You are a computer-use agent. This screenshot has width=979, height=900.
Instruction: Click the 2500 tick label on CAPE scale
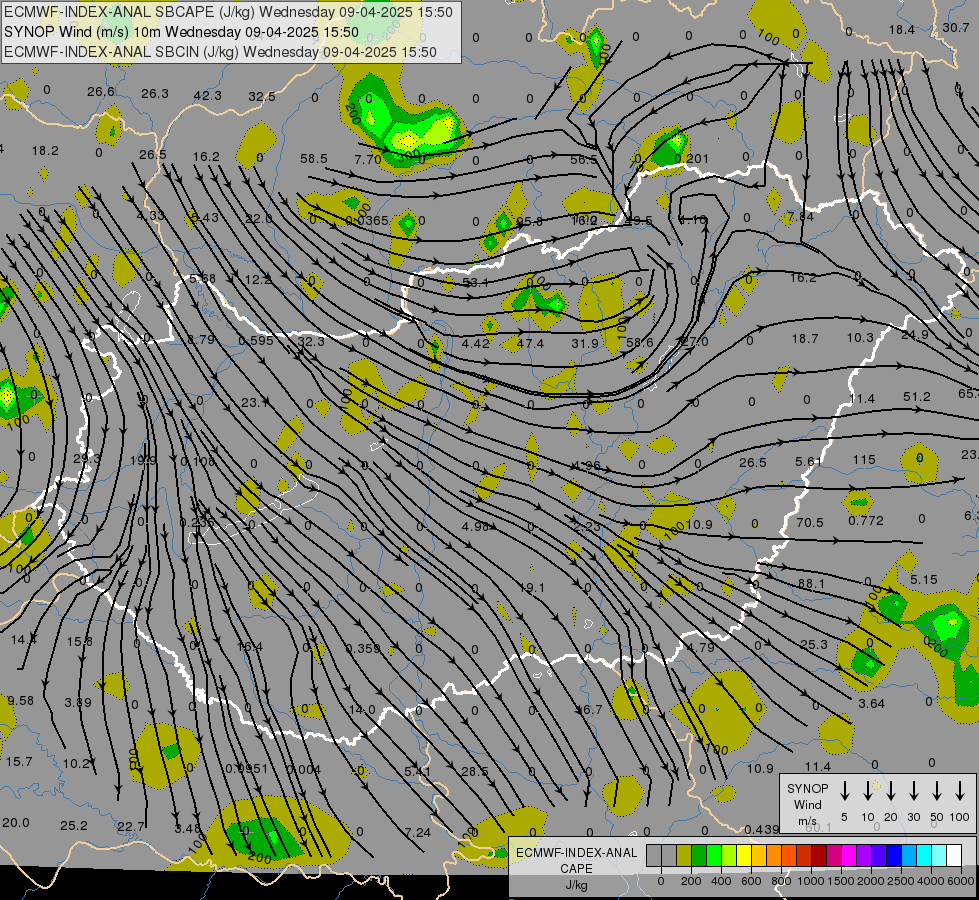(x=901, y=881)
